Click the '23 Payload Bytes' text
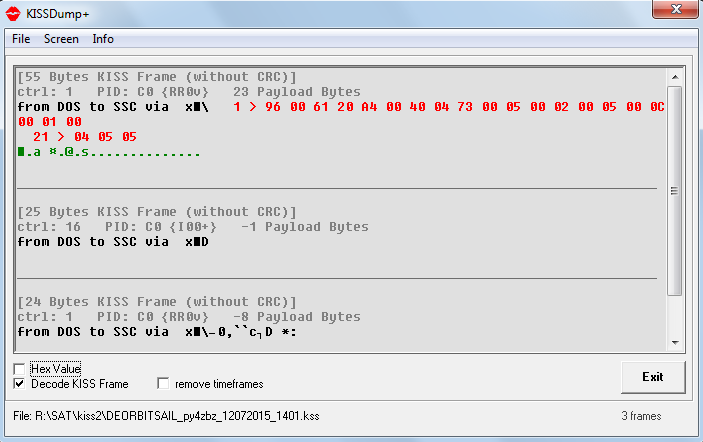Viewport: 703px width, 442px height. tap(297, 92)
